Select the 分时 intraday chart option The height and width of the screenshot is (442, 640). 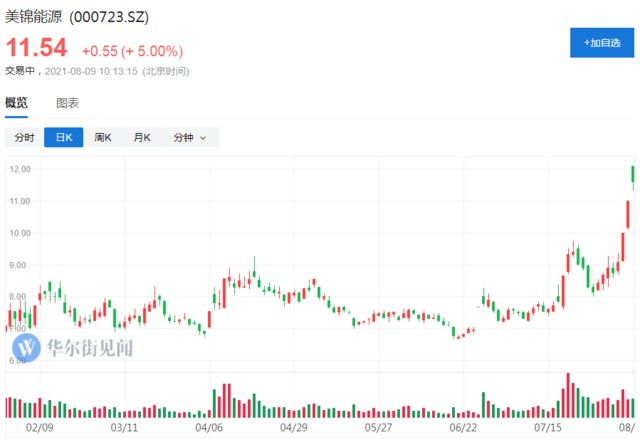point(25,138)
